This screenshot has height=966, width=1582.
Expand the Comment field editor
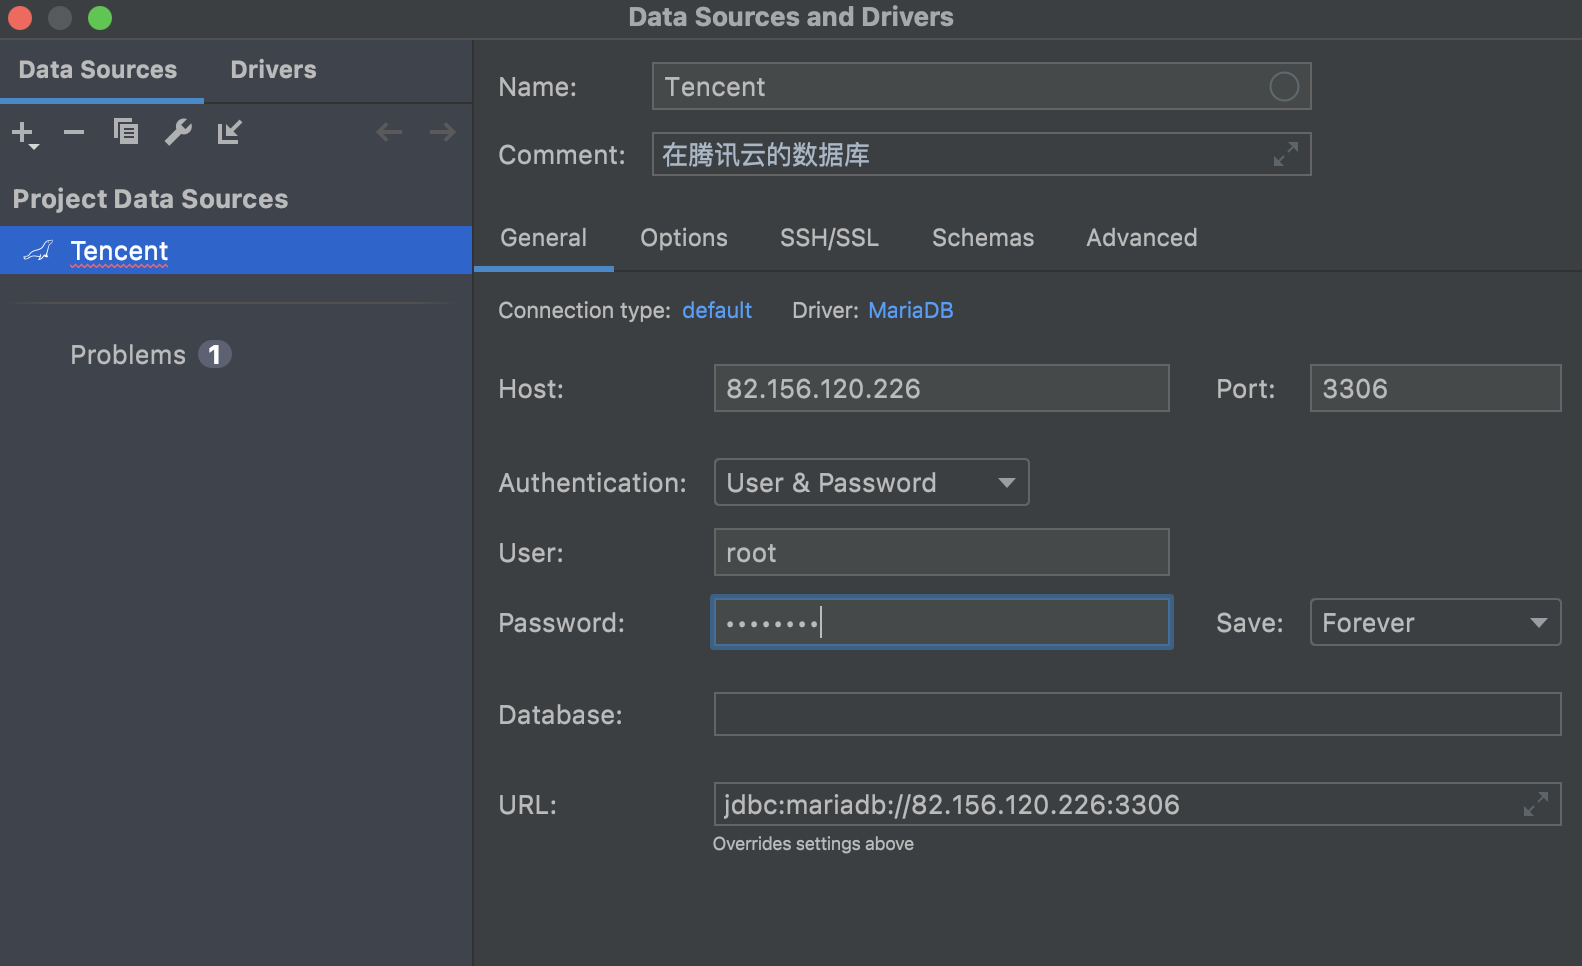[1285, 154]
